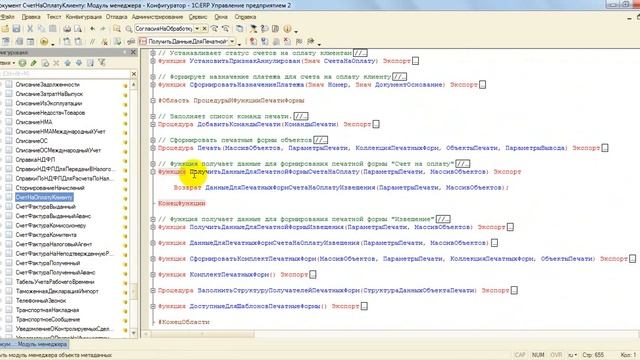Open the Администрирование menu
The width and height of the screenshot is (640, 360).
click(157, 17)
